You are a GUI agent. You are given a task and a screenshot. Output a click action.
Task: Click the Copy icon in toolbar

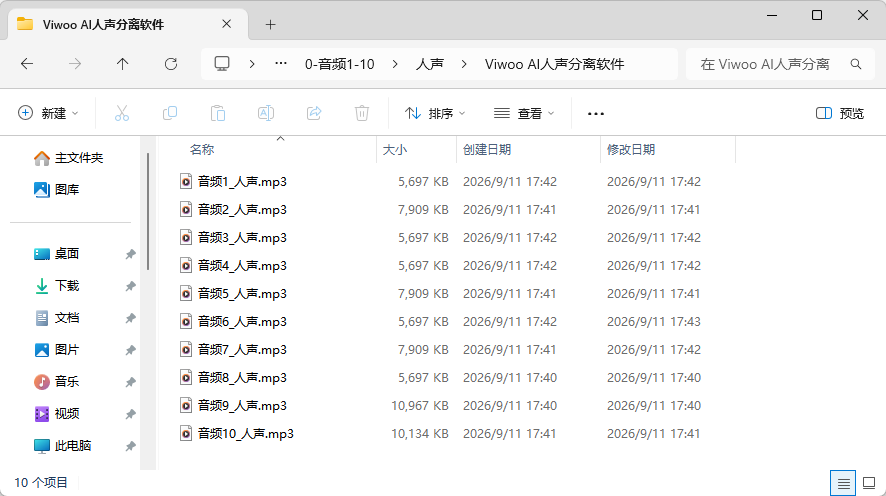(170, 114)
